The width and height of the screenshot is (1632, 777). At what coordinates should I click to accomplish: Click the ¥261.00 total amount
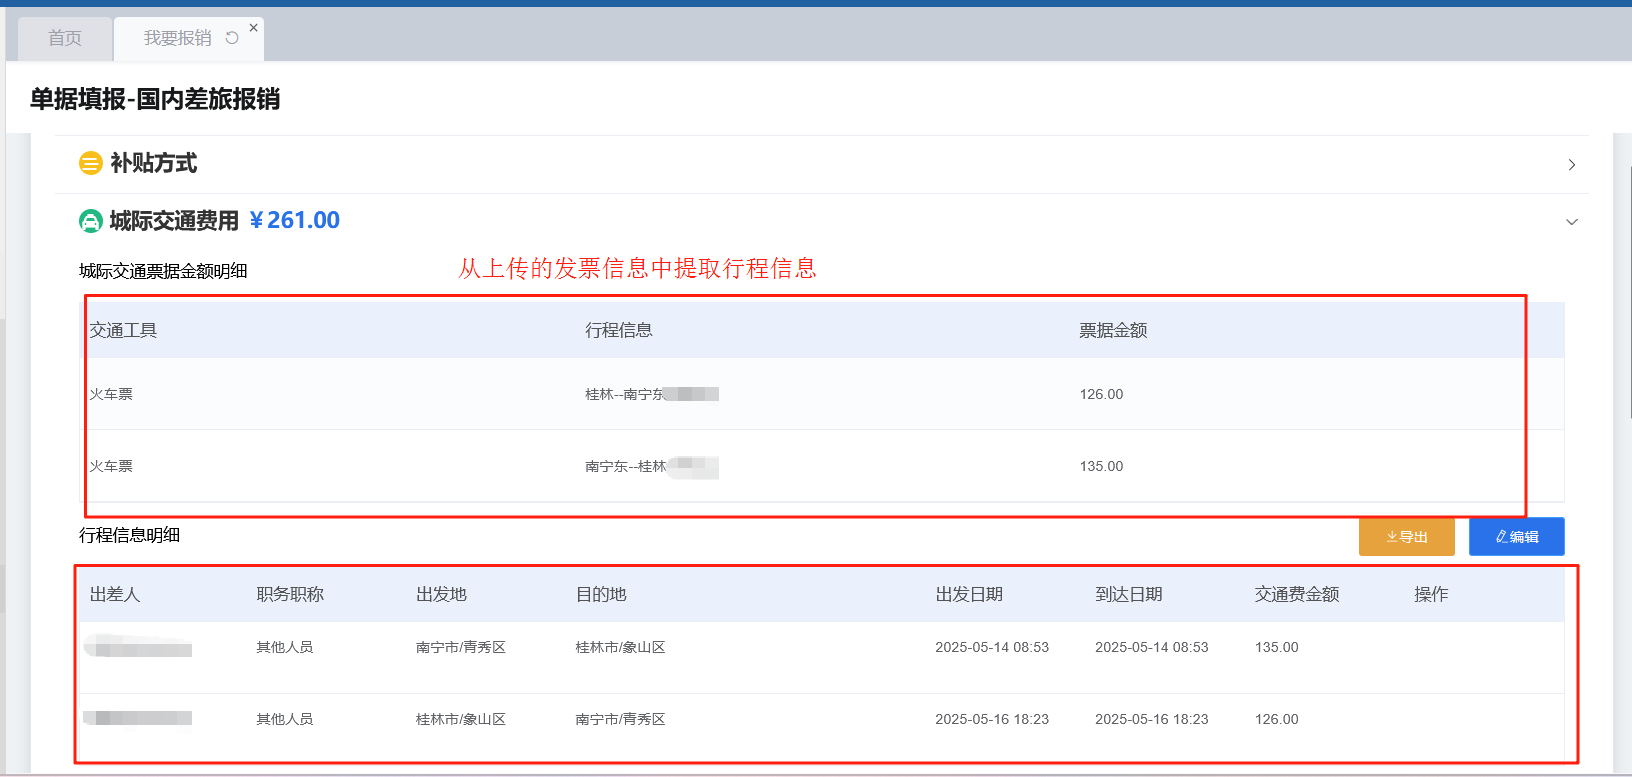tap(295, 220)
